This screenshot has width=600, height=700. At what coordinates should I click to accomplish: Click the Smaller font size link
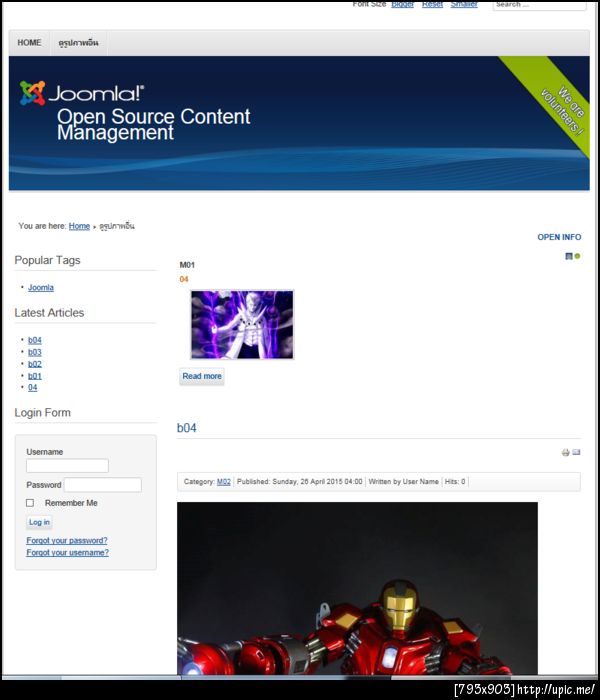click(x=464, y=4)
